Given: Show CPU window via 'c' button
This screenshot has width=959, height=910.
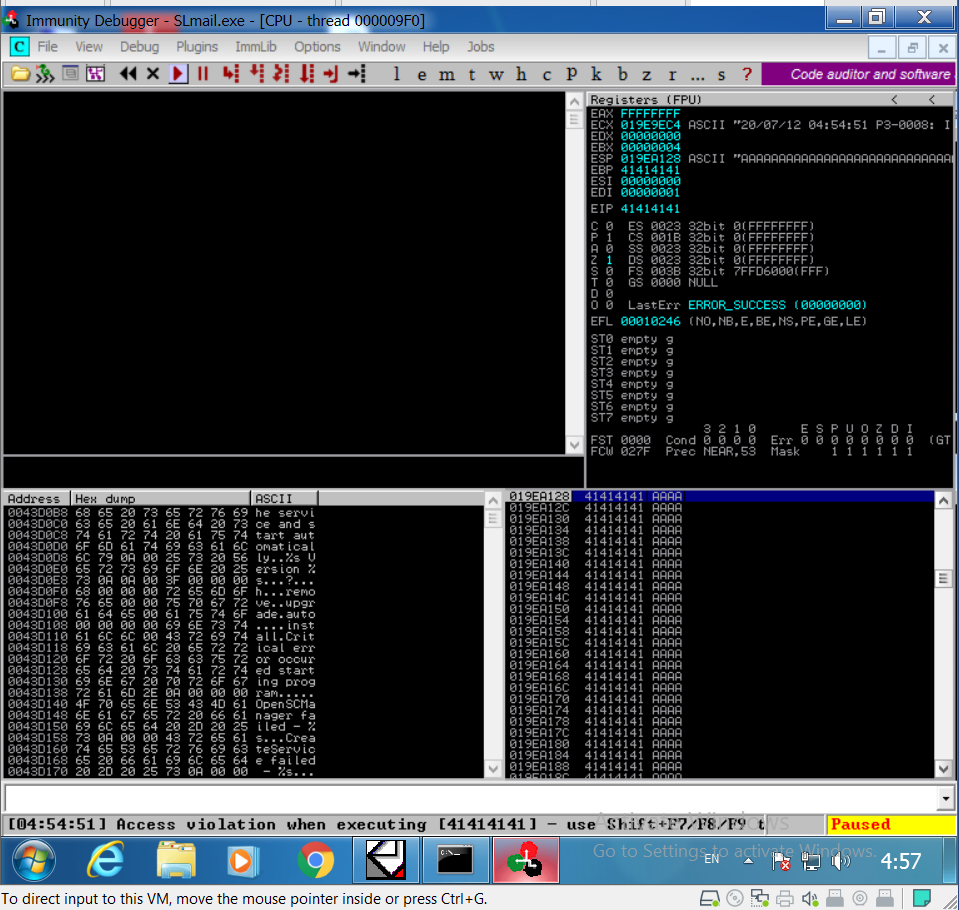Looking at the screenshot, I should 546,75.
